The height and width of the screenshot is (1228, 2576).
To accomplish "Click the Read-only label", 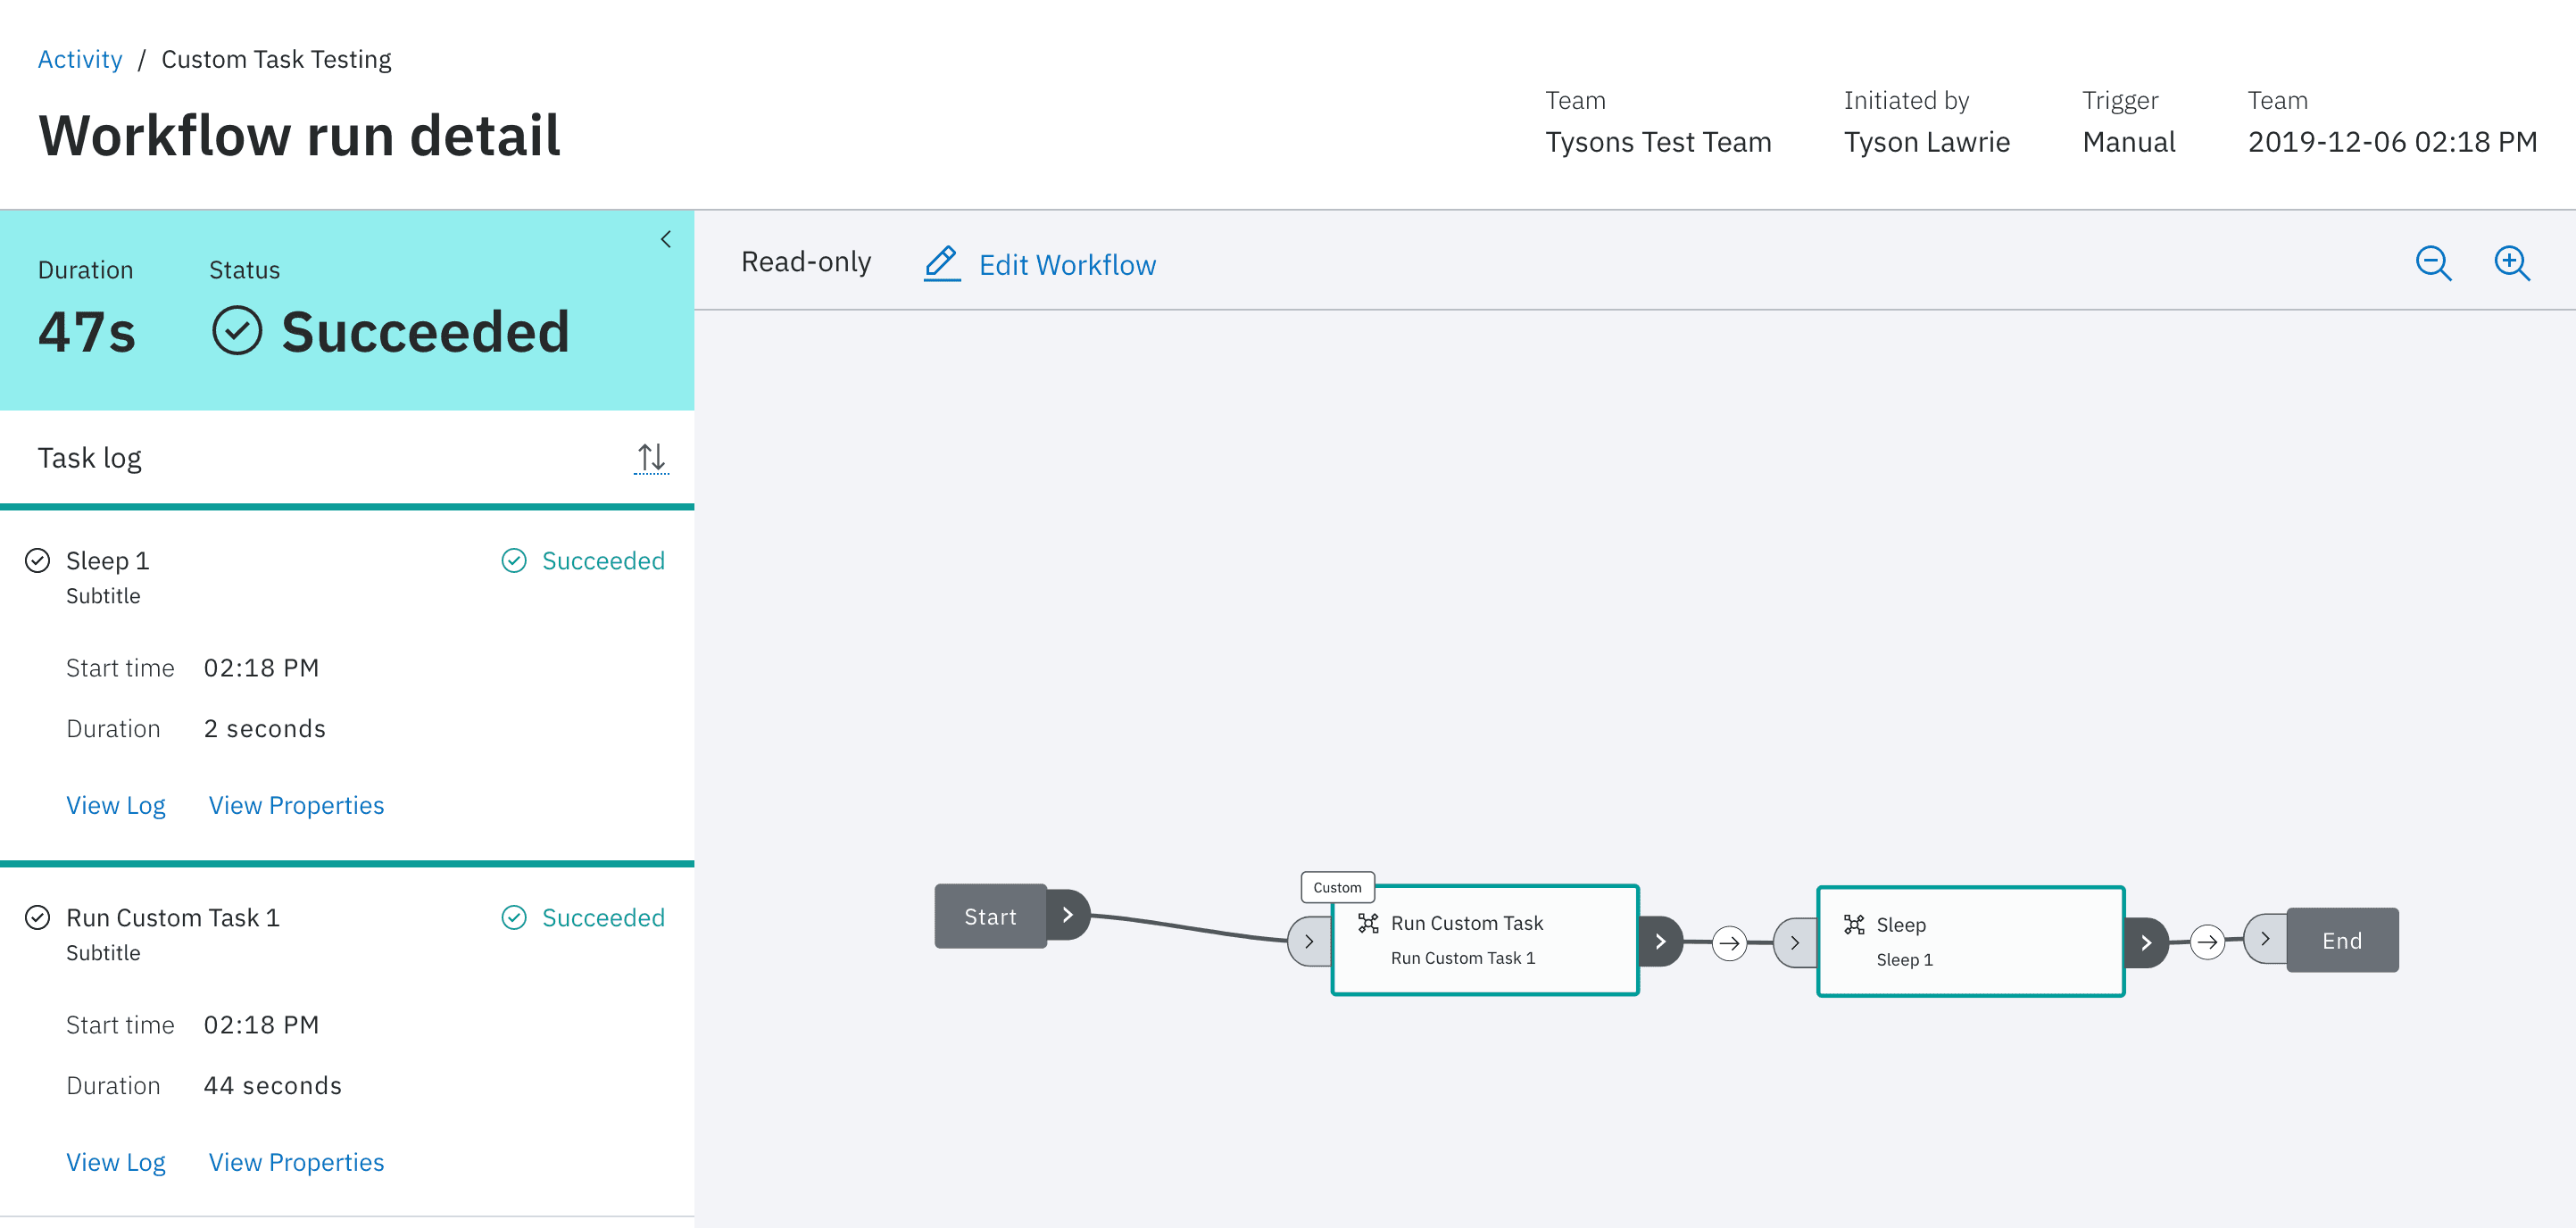I will point(806,262).
